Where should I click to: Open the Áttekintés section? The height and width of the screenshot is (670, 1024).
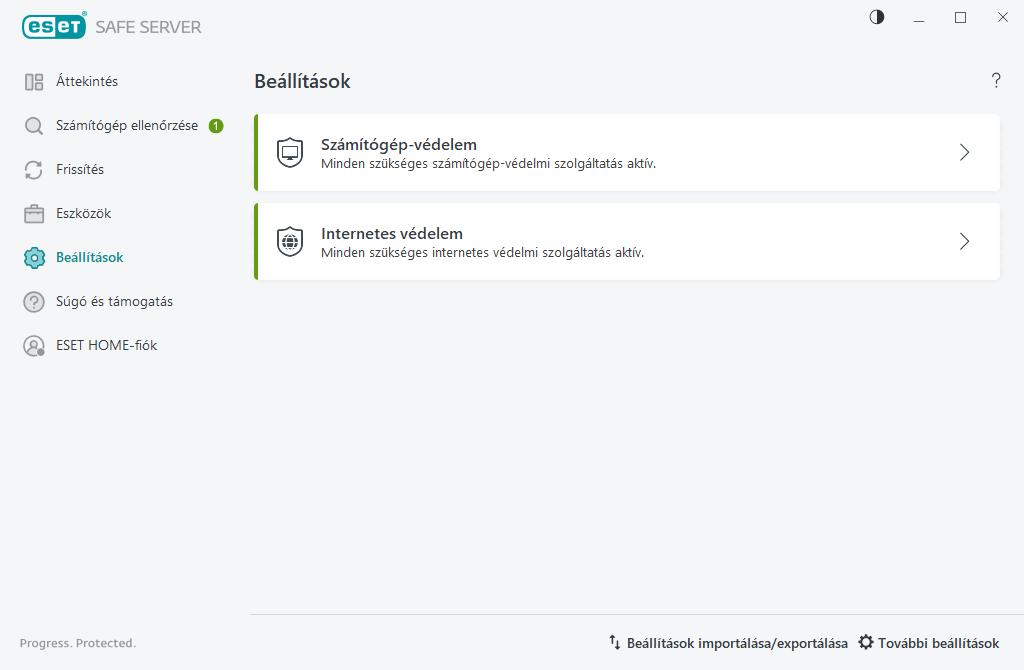click(x=87, y=82)
